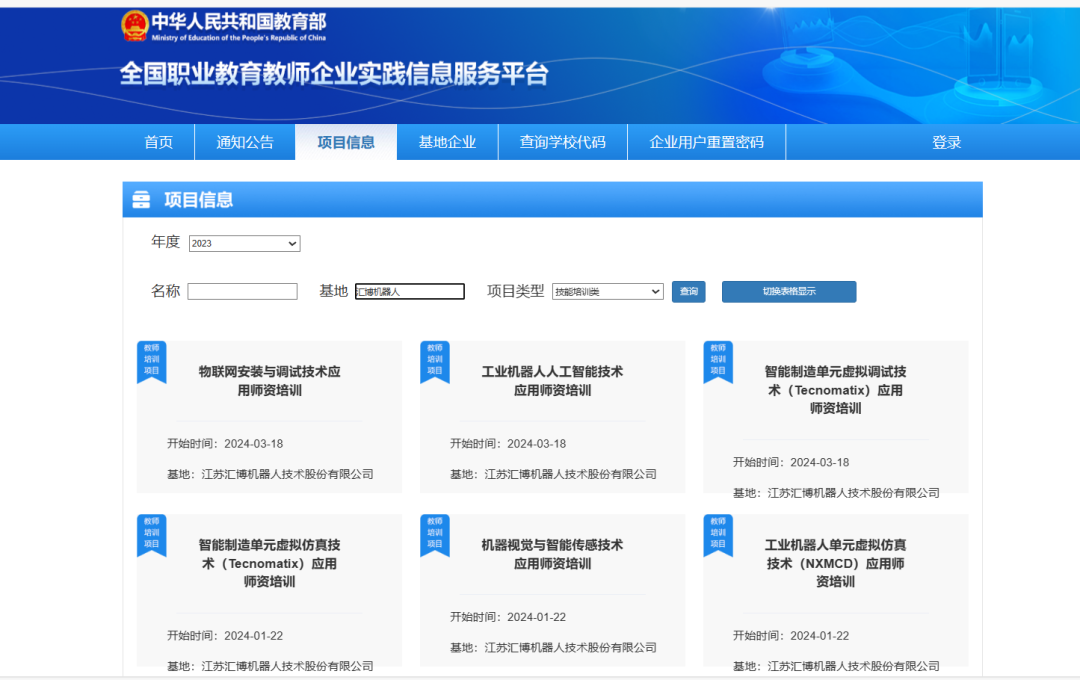This screenshot has width=1080, height=680.
Task: Open the 通知公告 navigation tab
Action: coord(245,142)
